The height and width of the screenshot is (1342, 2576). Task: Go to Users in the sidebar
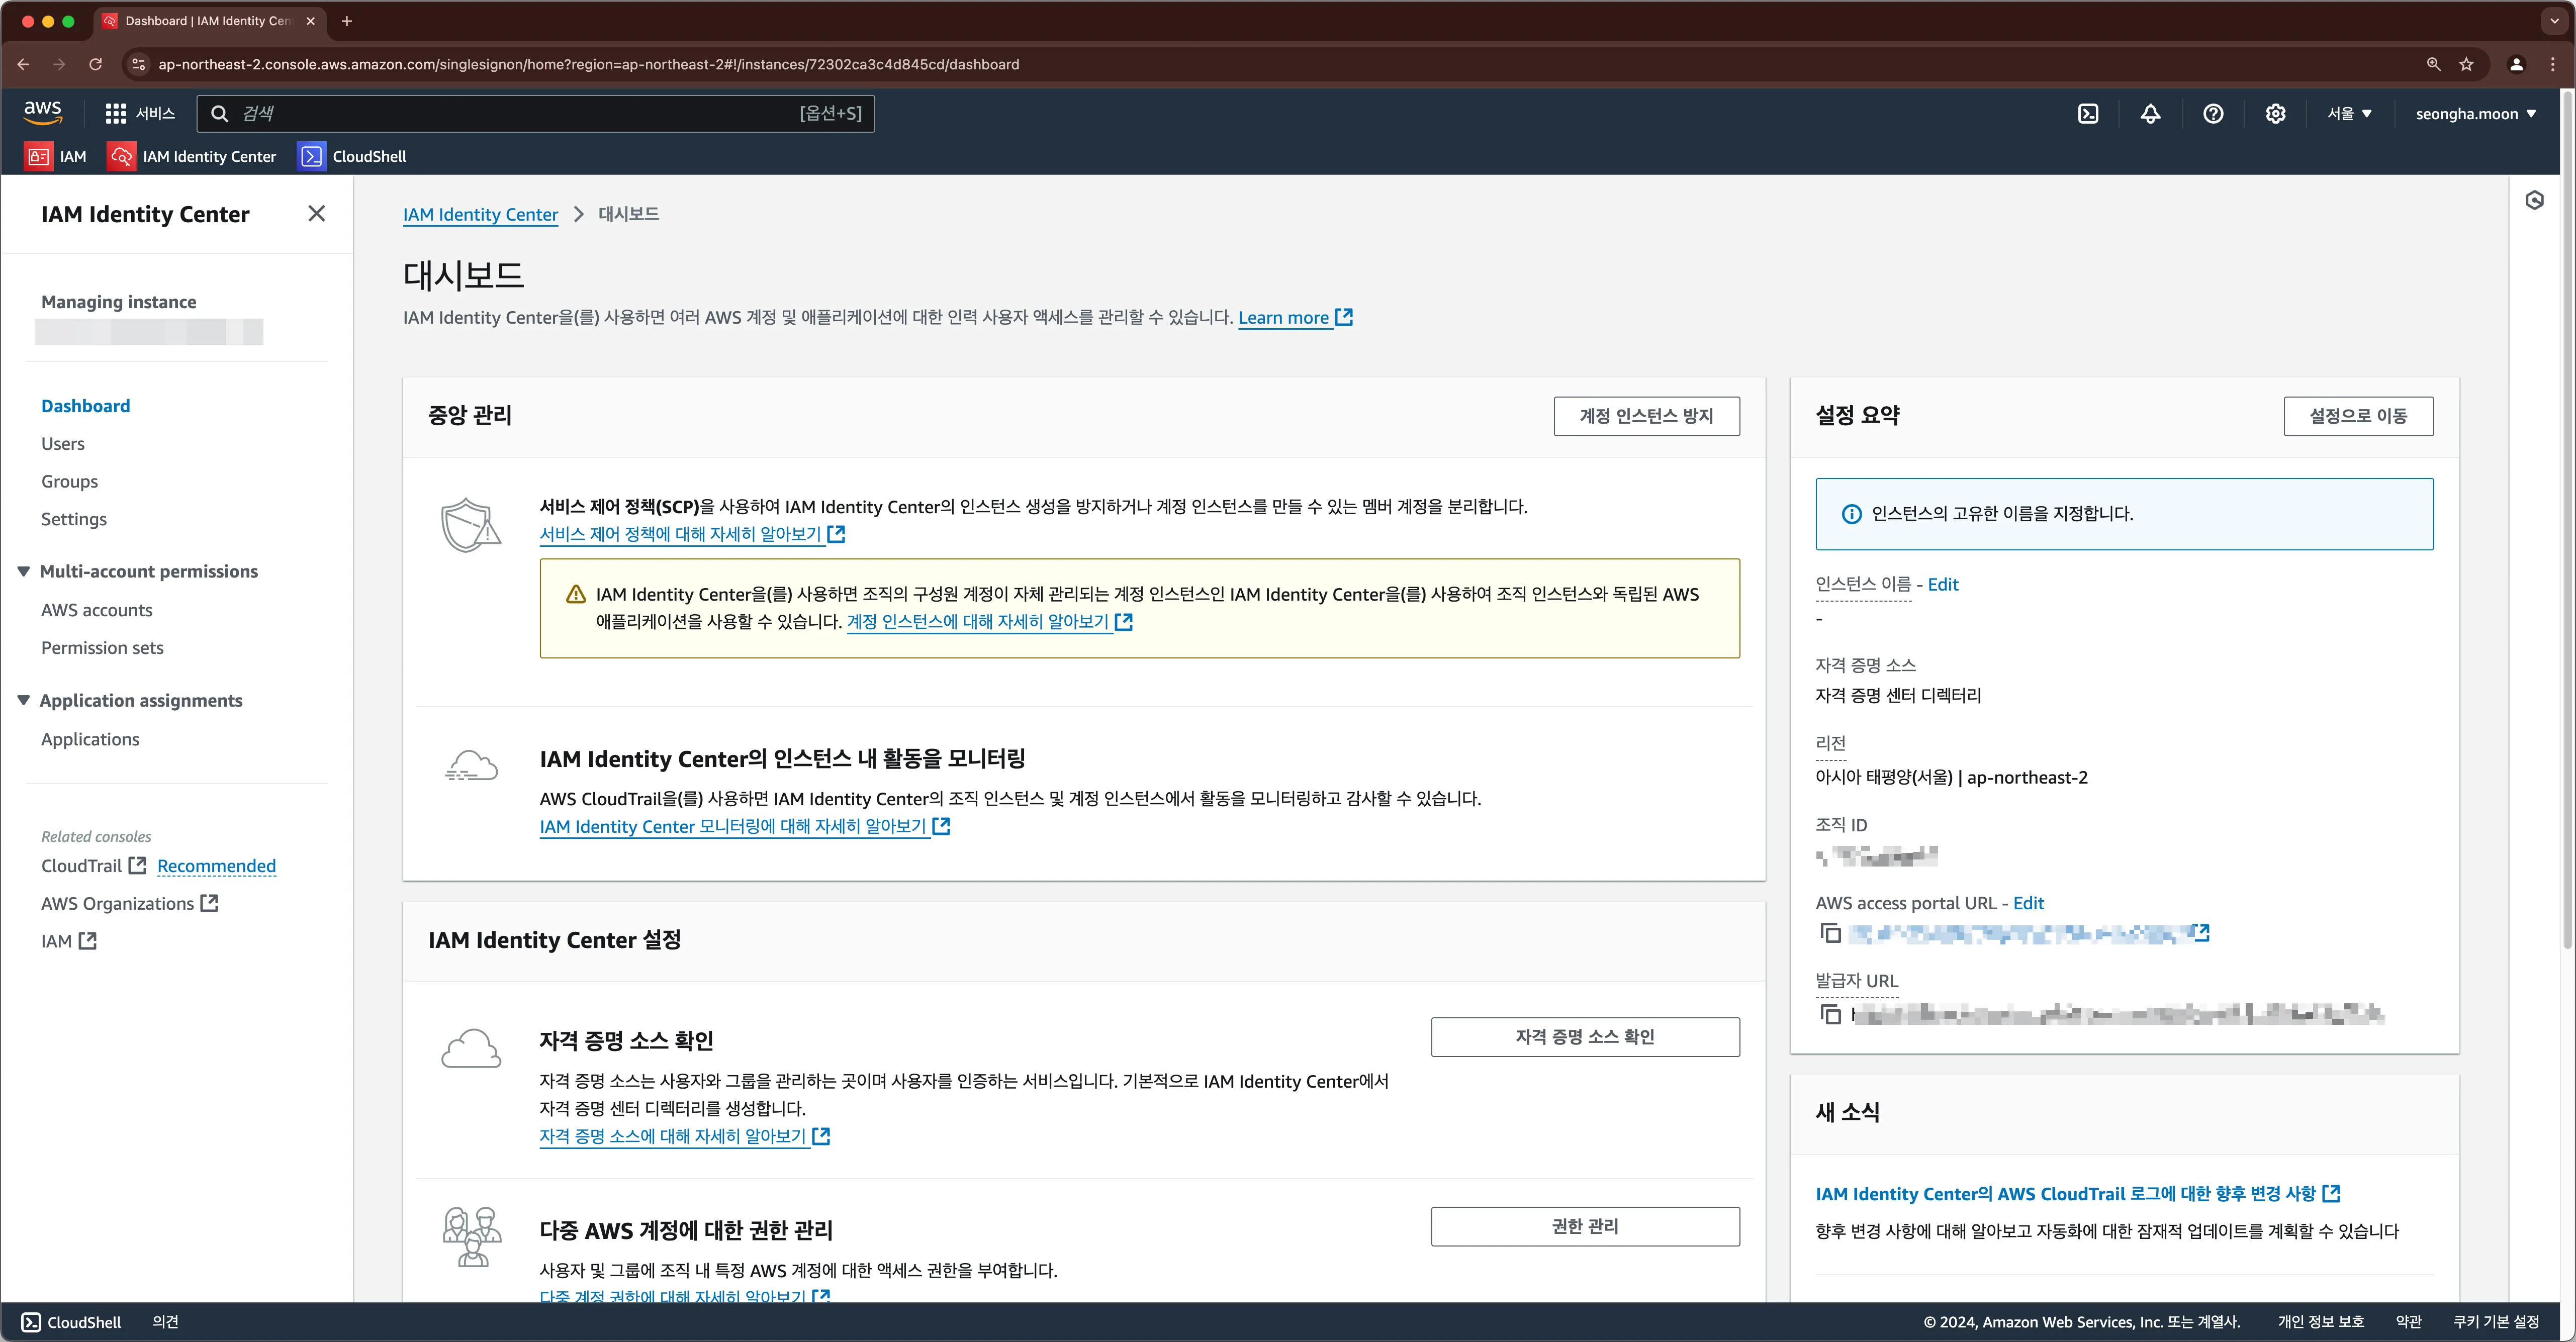[62, 443]
